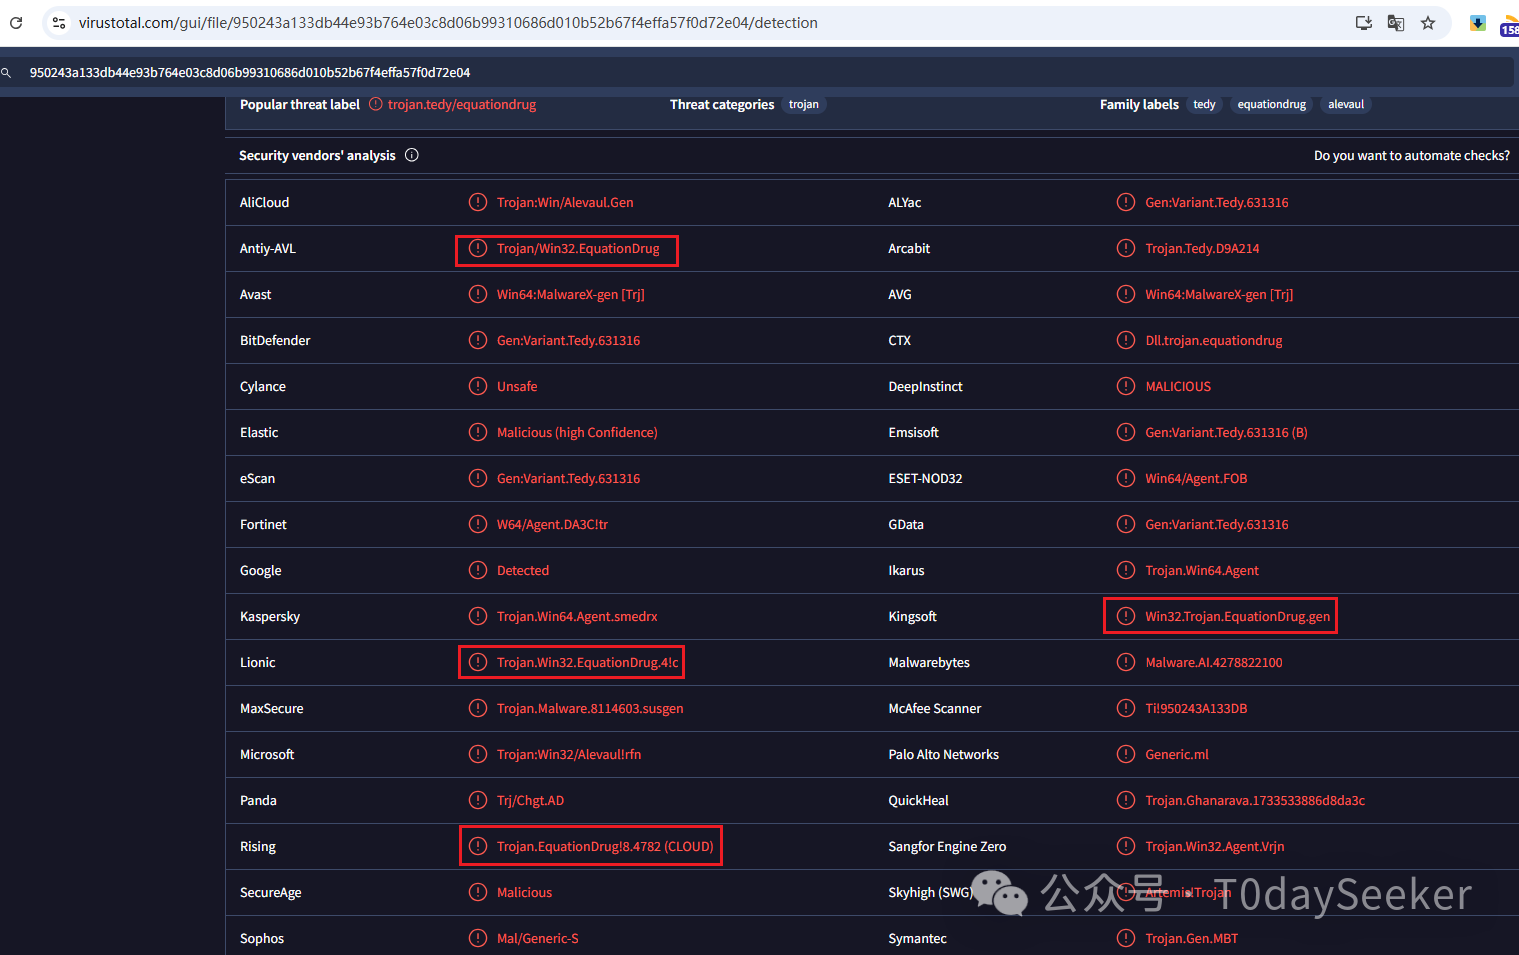Bookmark this page with the star icon
This screenshot has height=955, width=1519.
[x=1428, y=23]
